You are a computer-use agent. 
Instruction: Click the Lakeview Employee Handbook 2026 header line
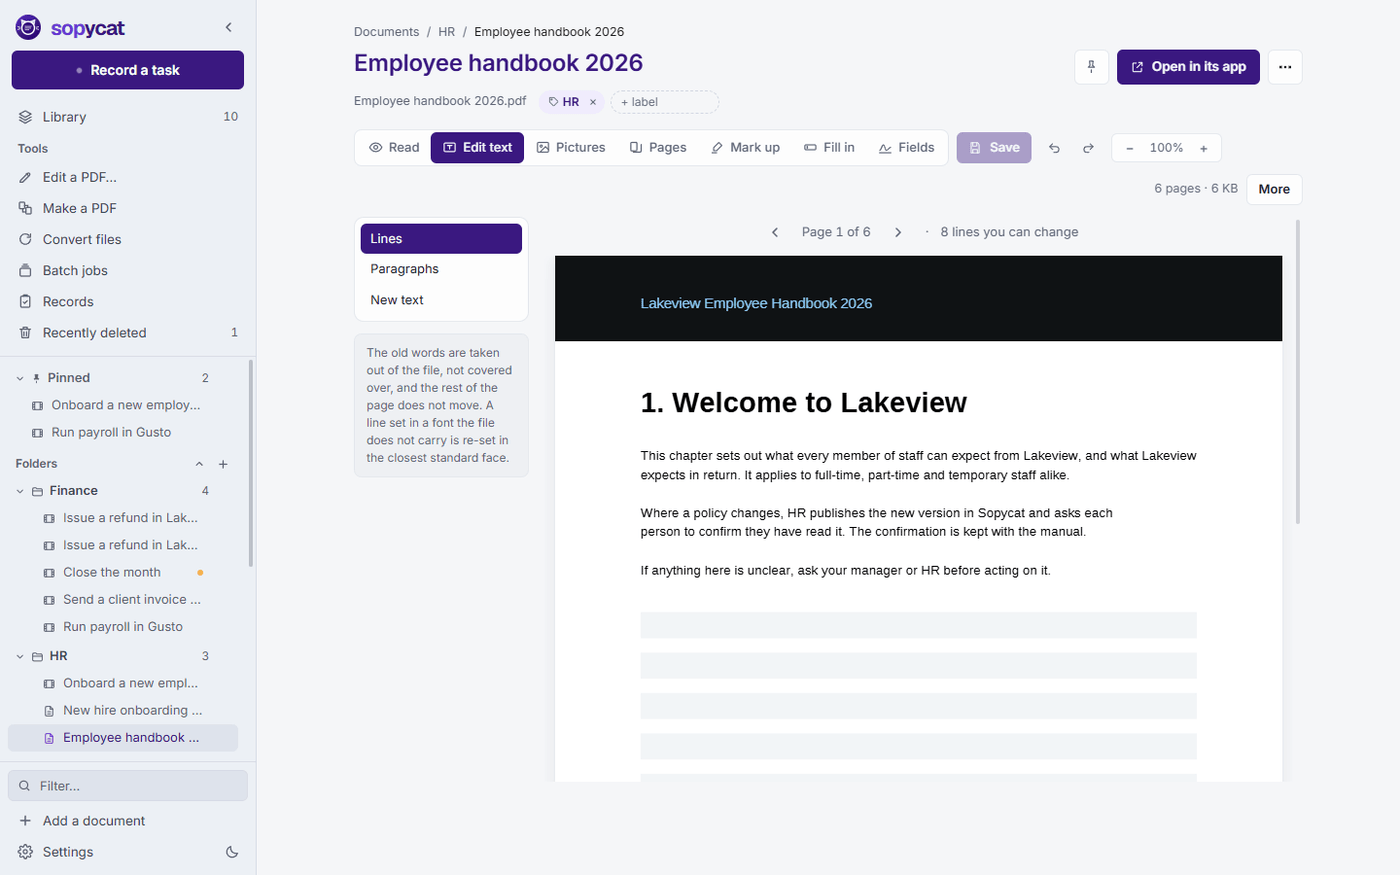[x=756, y=303]
